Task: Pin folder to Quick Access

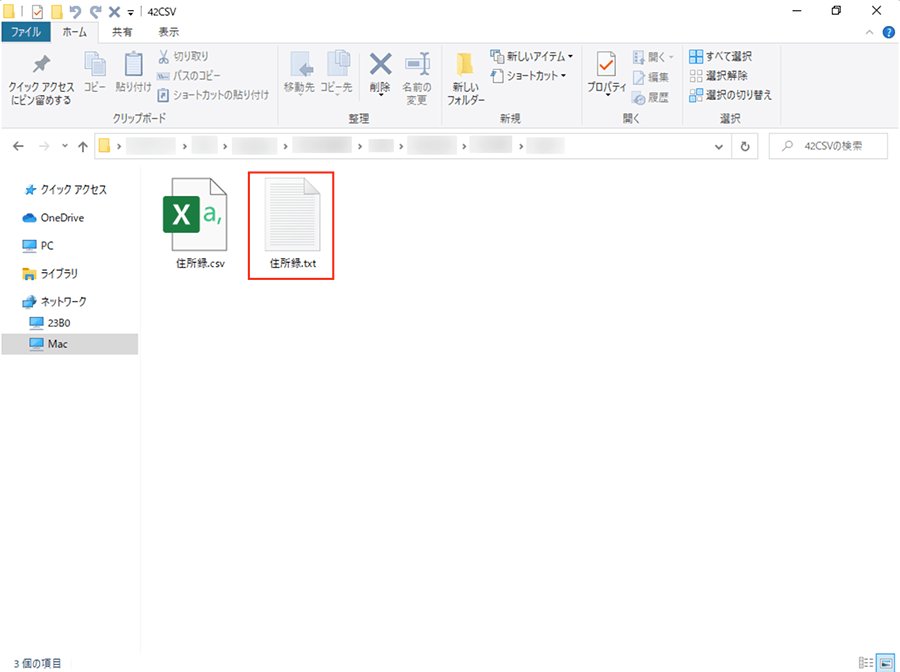Action: 41,79
